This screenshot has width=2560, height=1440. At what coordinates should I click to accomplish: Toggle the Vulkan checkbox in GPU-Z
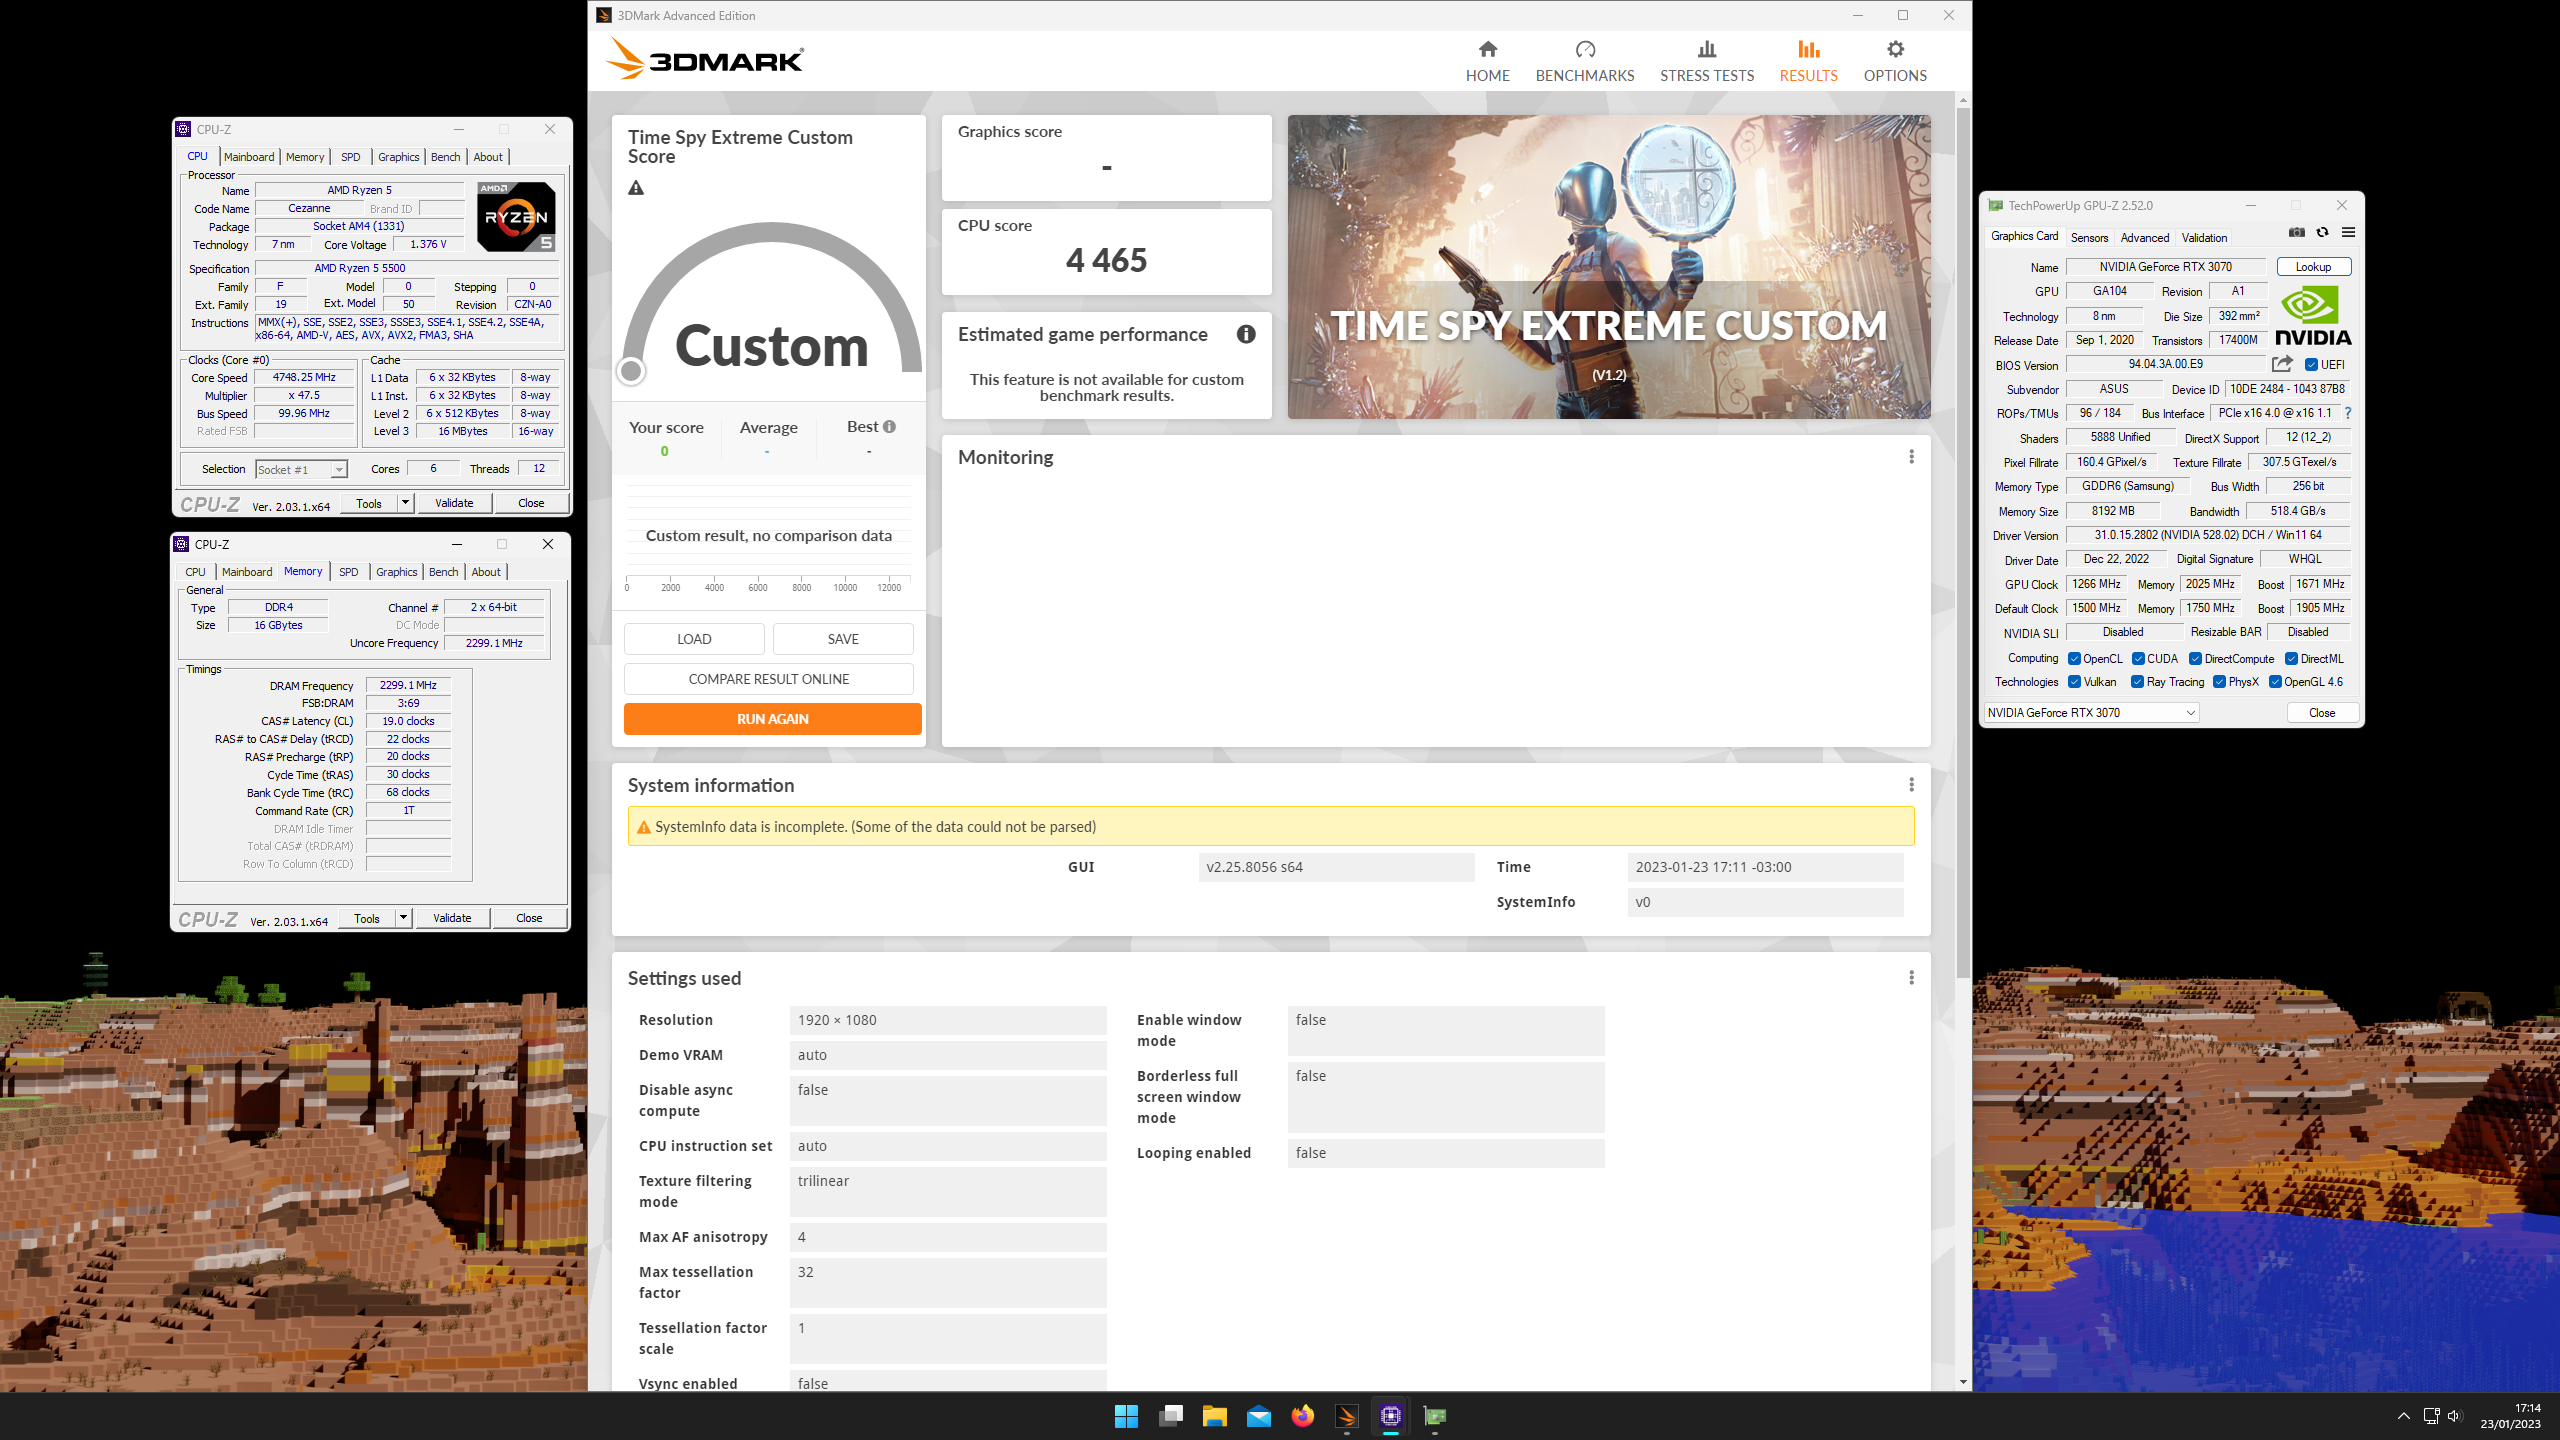coord(2074,682)
